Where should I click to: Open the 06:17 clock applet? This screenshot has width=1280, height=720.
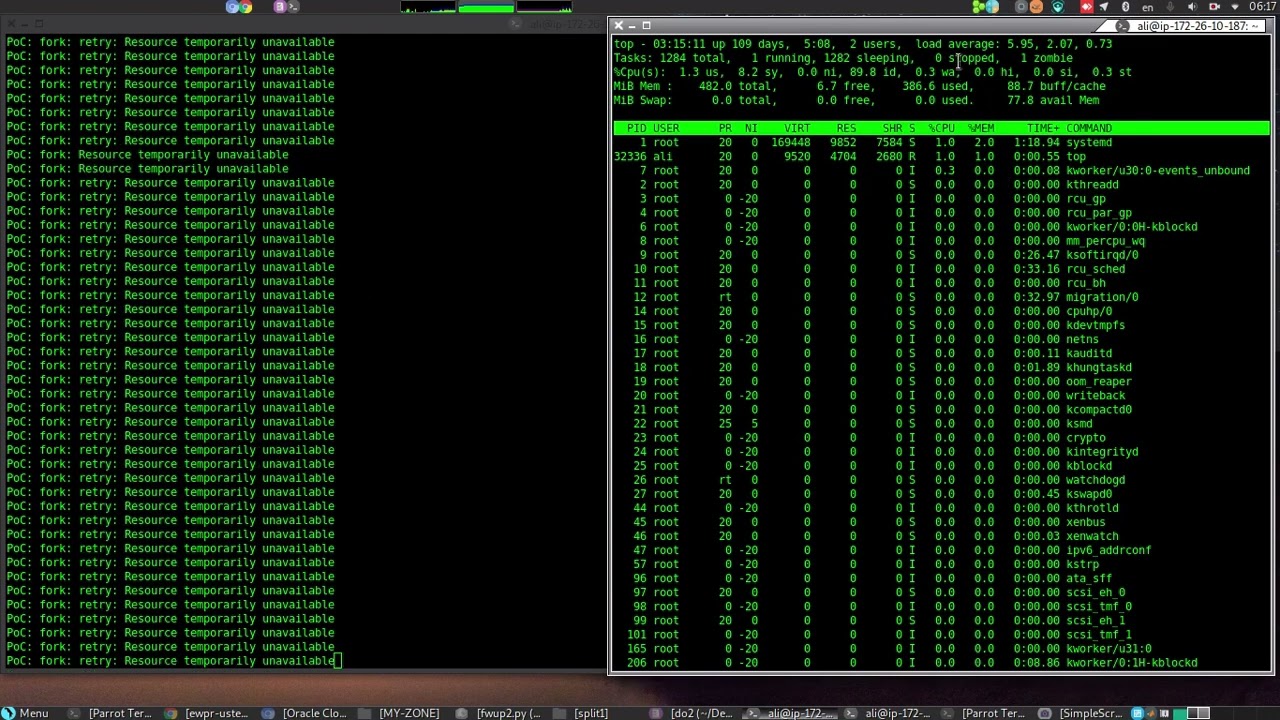(1262, 7)
